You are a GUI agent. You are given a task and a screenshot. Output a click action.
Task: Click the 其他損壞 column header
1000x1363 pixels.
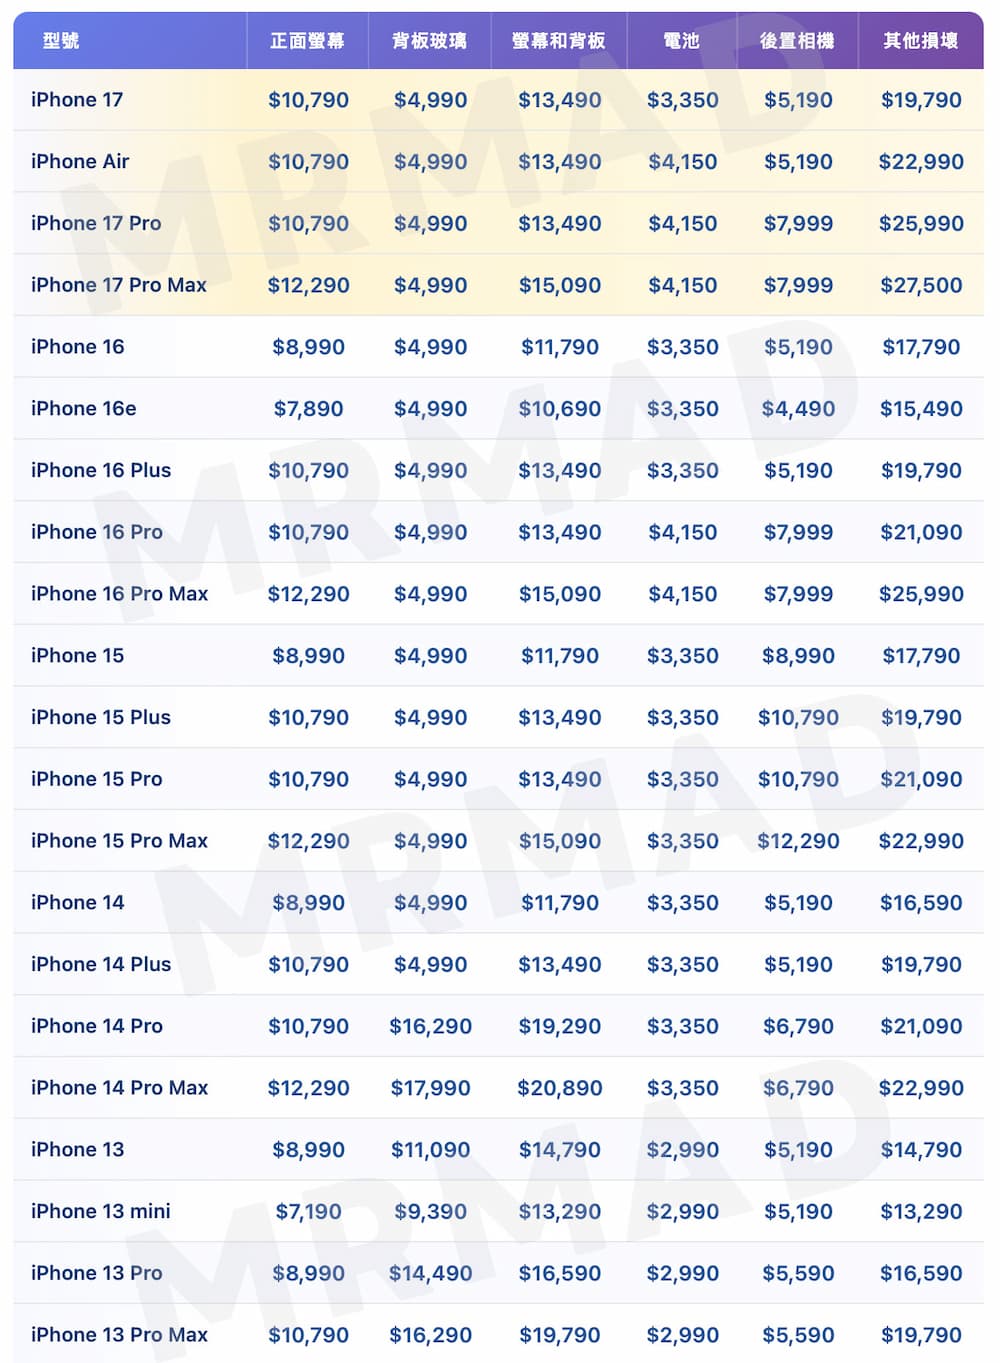click(x=920, y=41)
